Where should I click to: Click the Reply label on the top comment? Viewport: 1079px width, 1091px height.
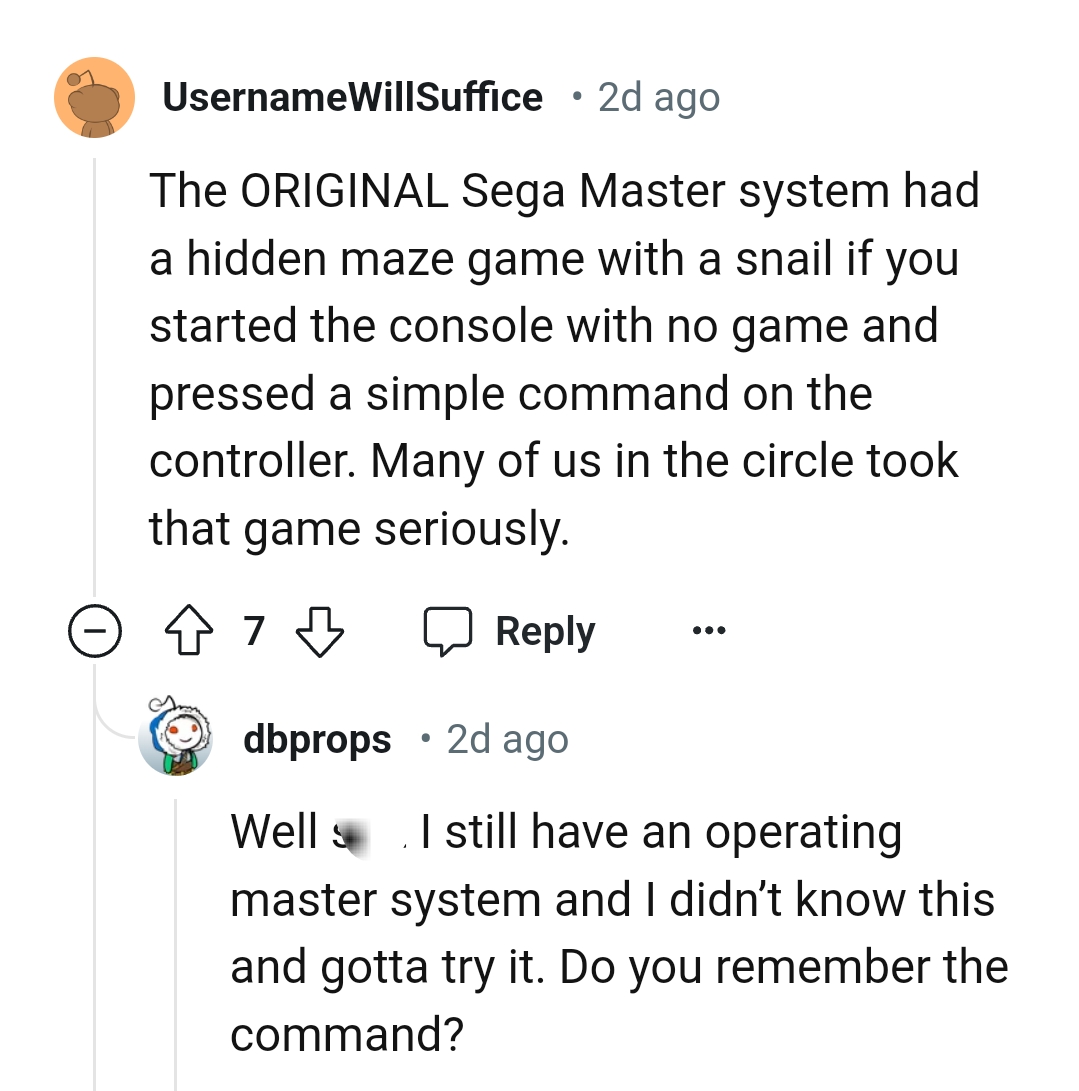(543, 630)
